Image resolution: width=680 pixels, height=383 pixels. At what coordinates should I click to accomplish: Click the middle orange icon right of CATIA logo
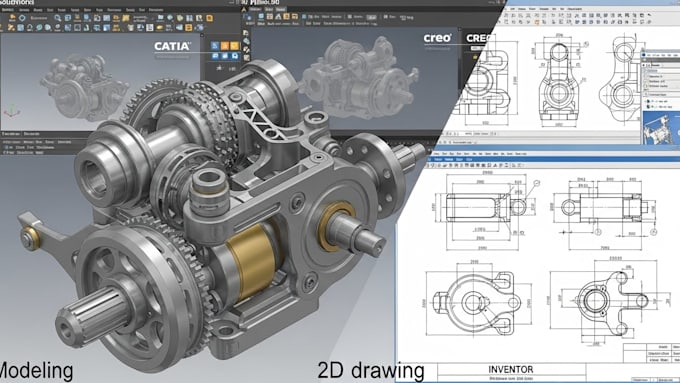225,46
